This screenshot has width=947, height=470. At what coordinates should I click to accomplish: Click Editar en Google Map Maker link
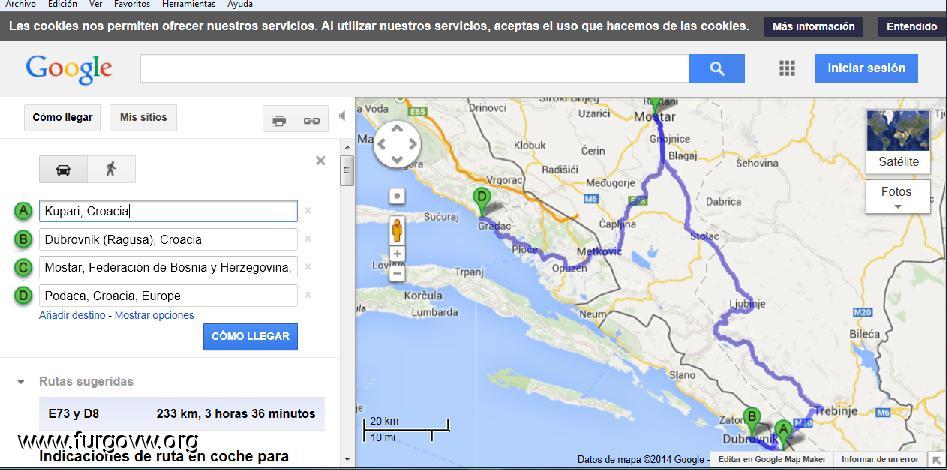[772, 460]
